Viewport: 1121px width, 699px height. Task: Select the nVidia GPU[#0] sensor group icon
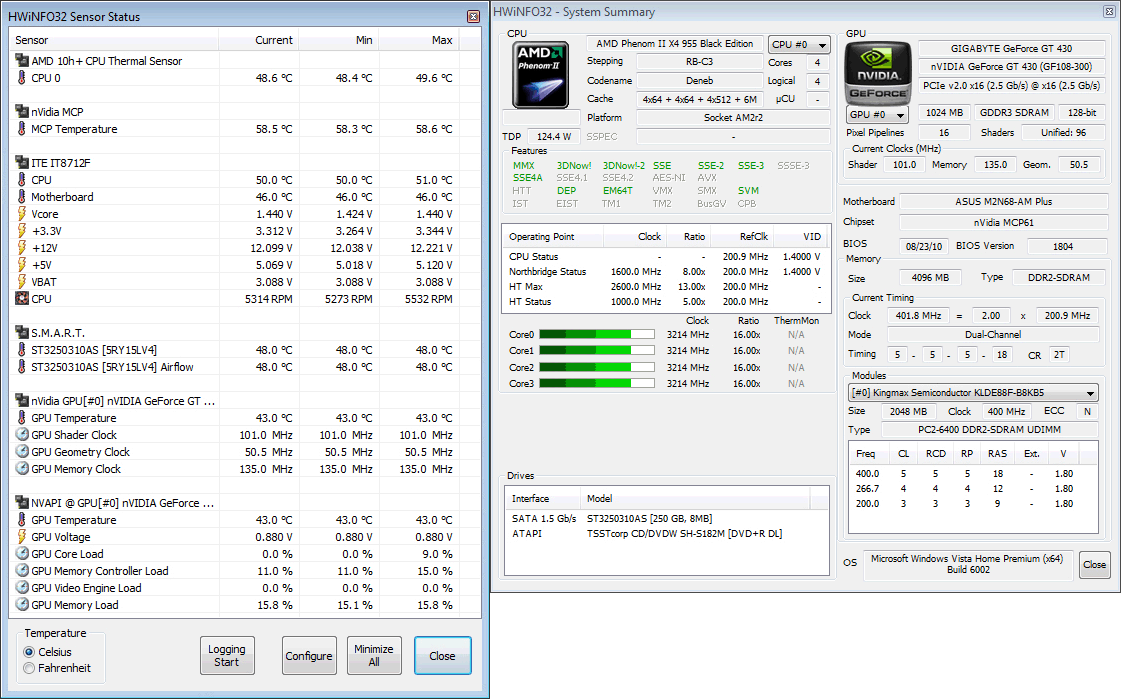click(x=22, y=401)
